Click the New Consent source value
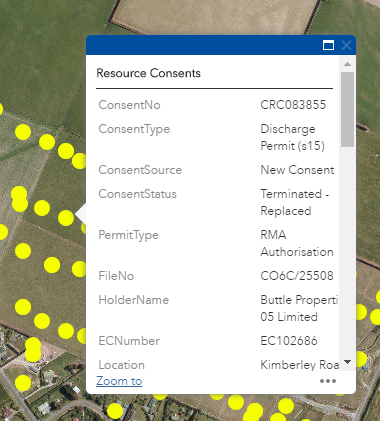Viewport: 380px width, 421px height. [297, 170]
